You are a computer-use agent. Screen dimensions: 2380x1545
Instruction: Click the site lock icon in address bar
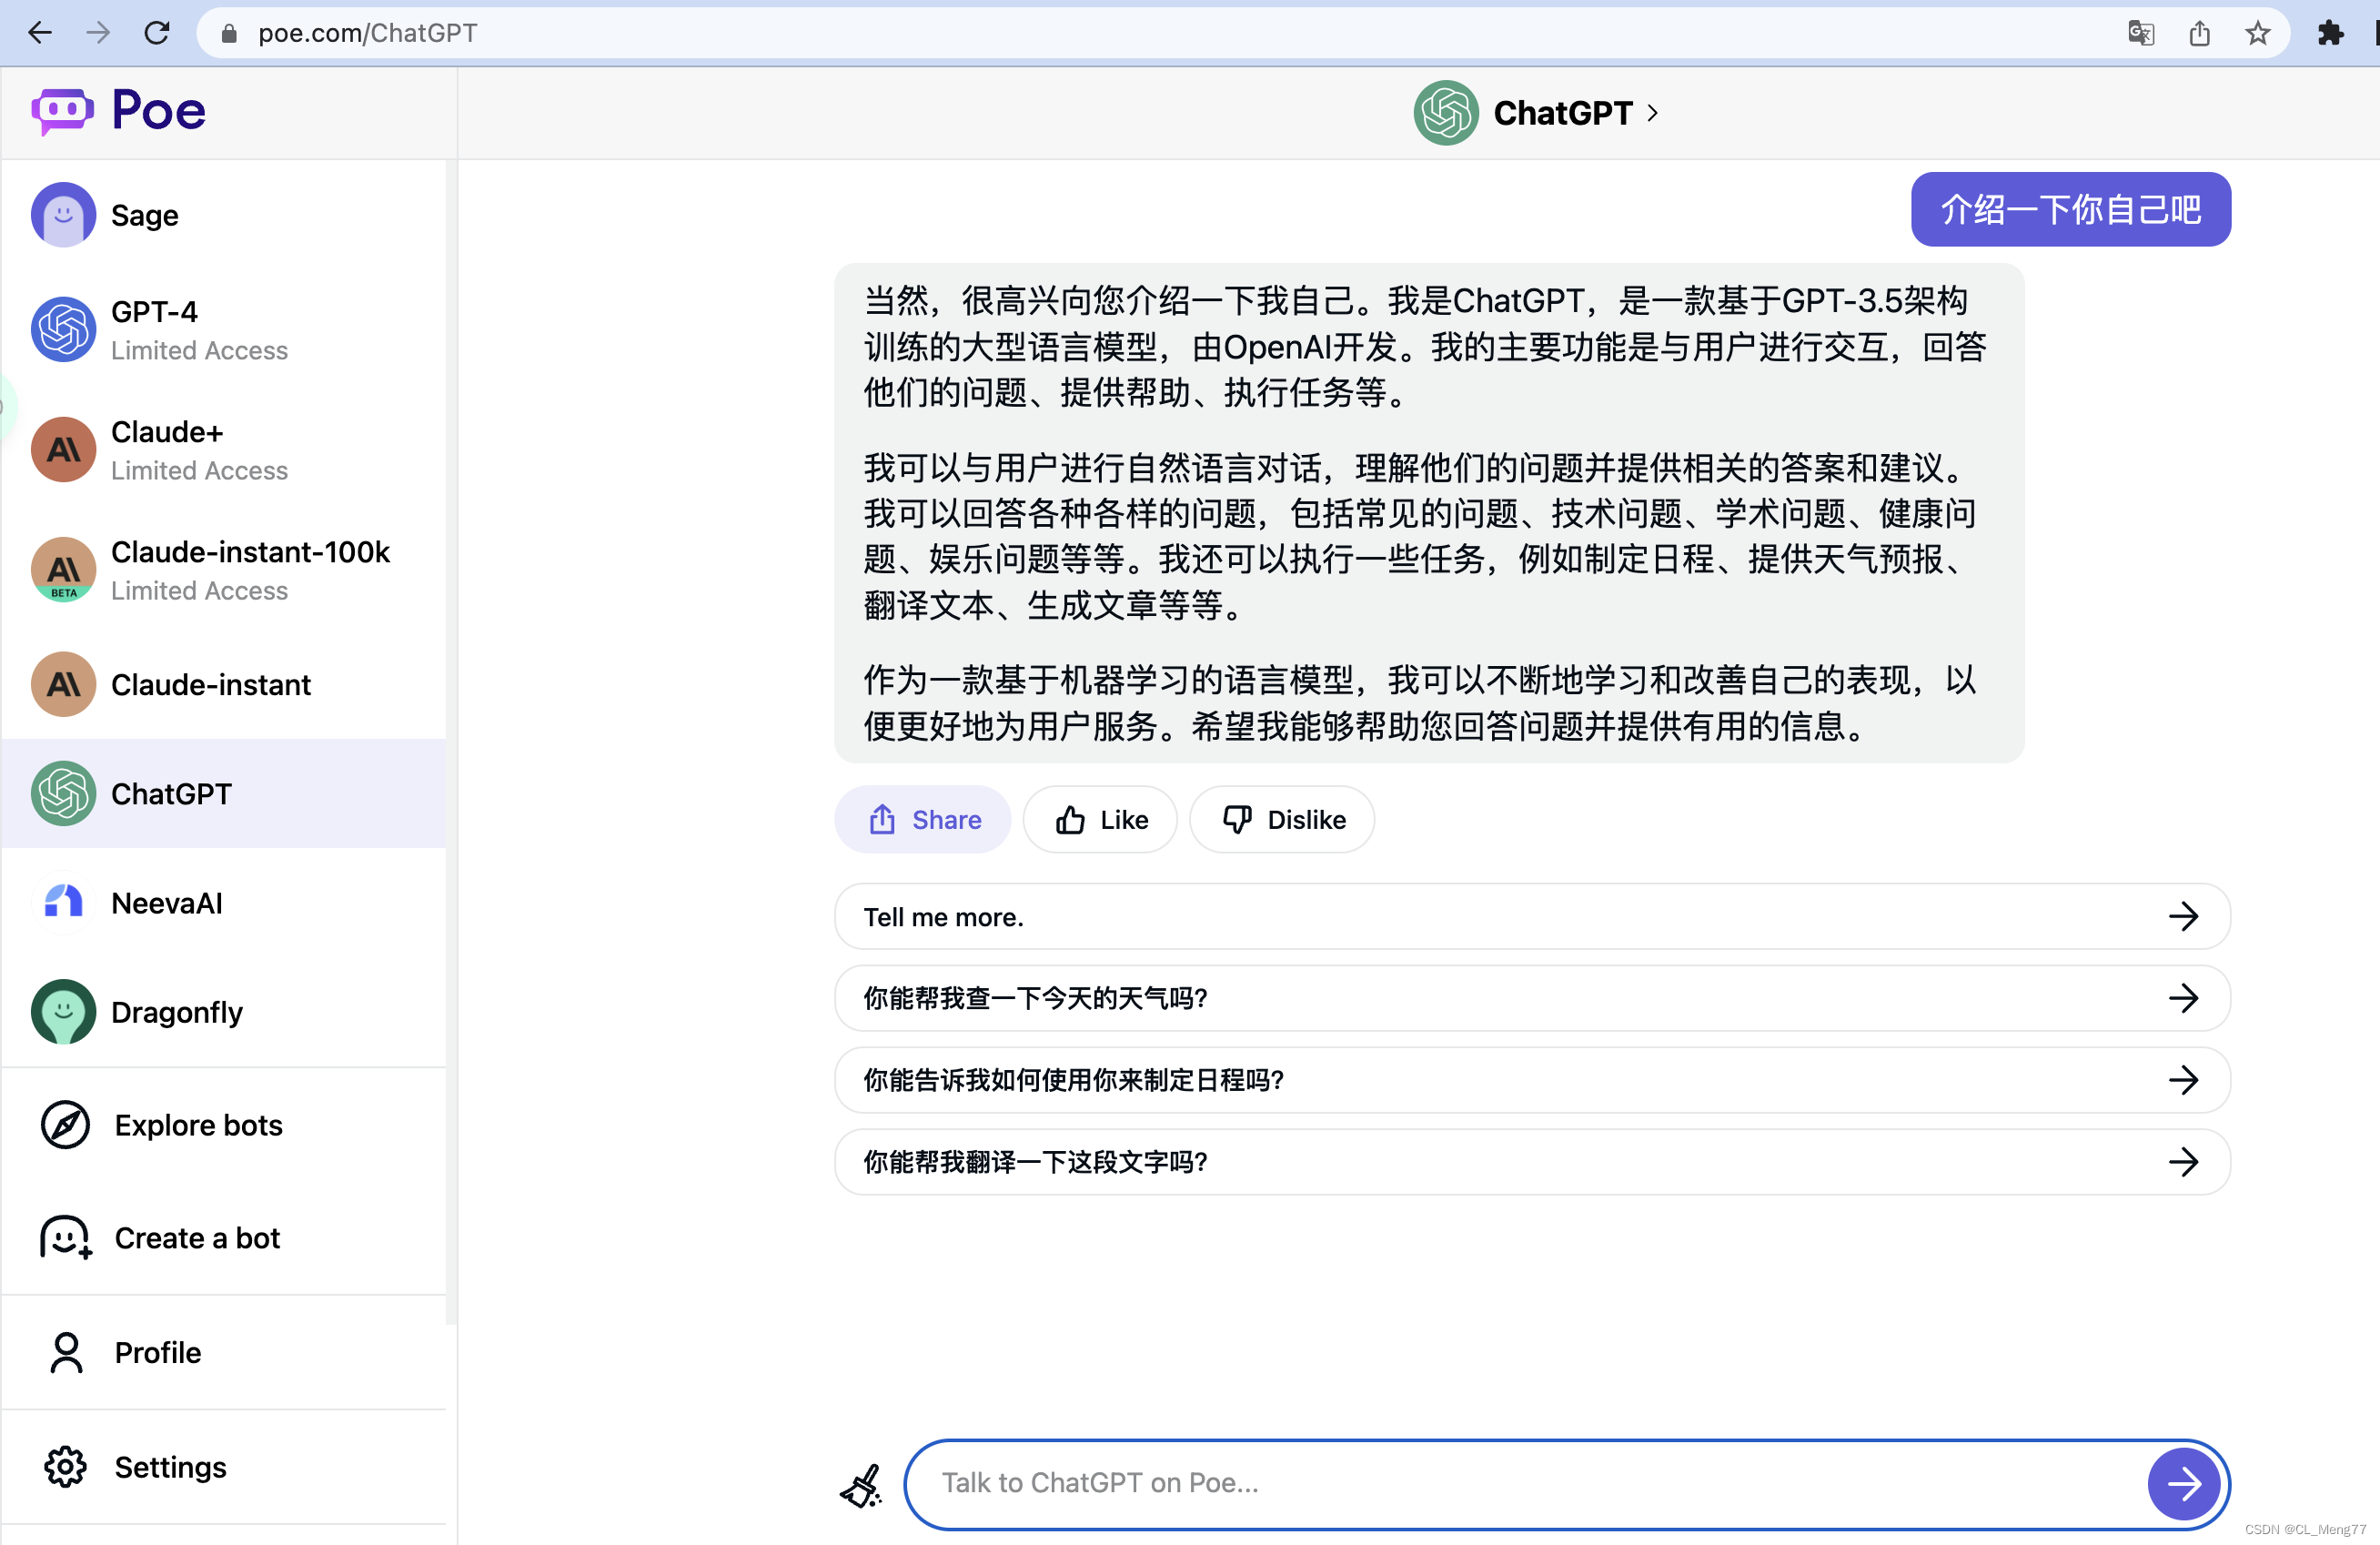point(229,33)
